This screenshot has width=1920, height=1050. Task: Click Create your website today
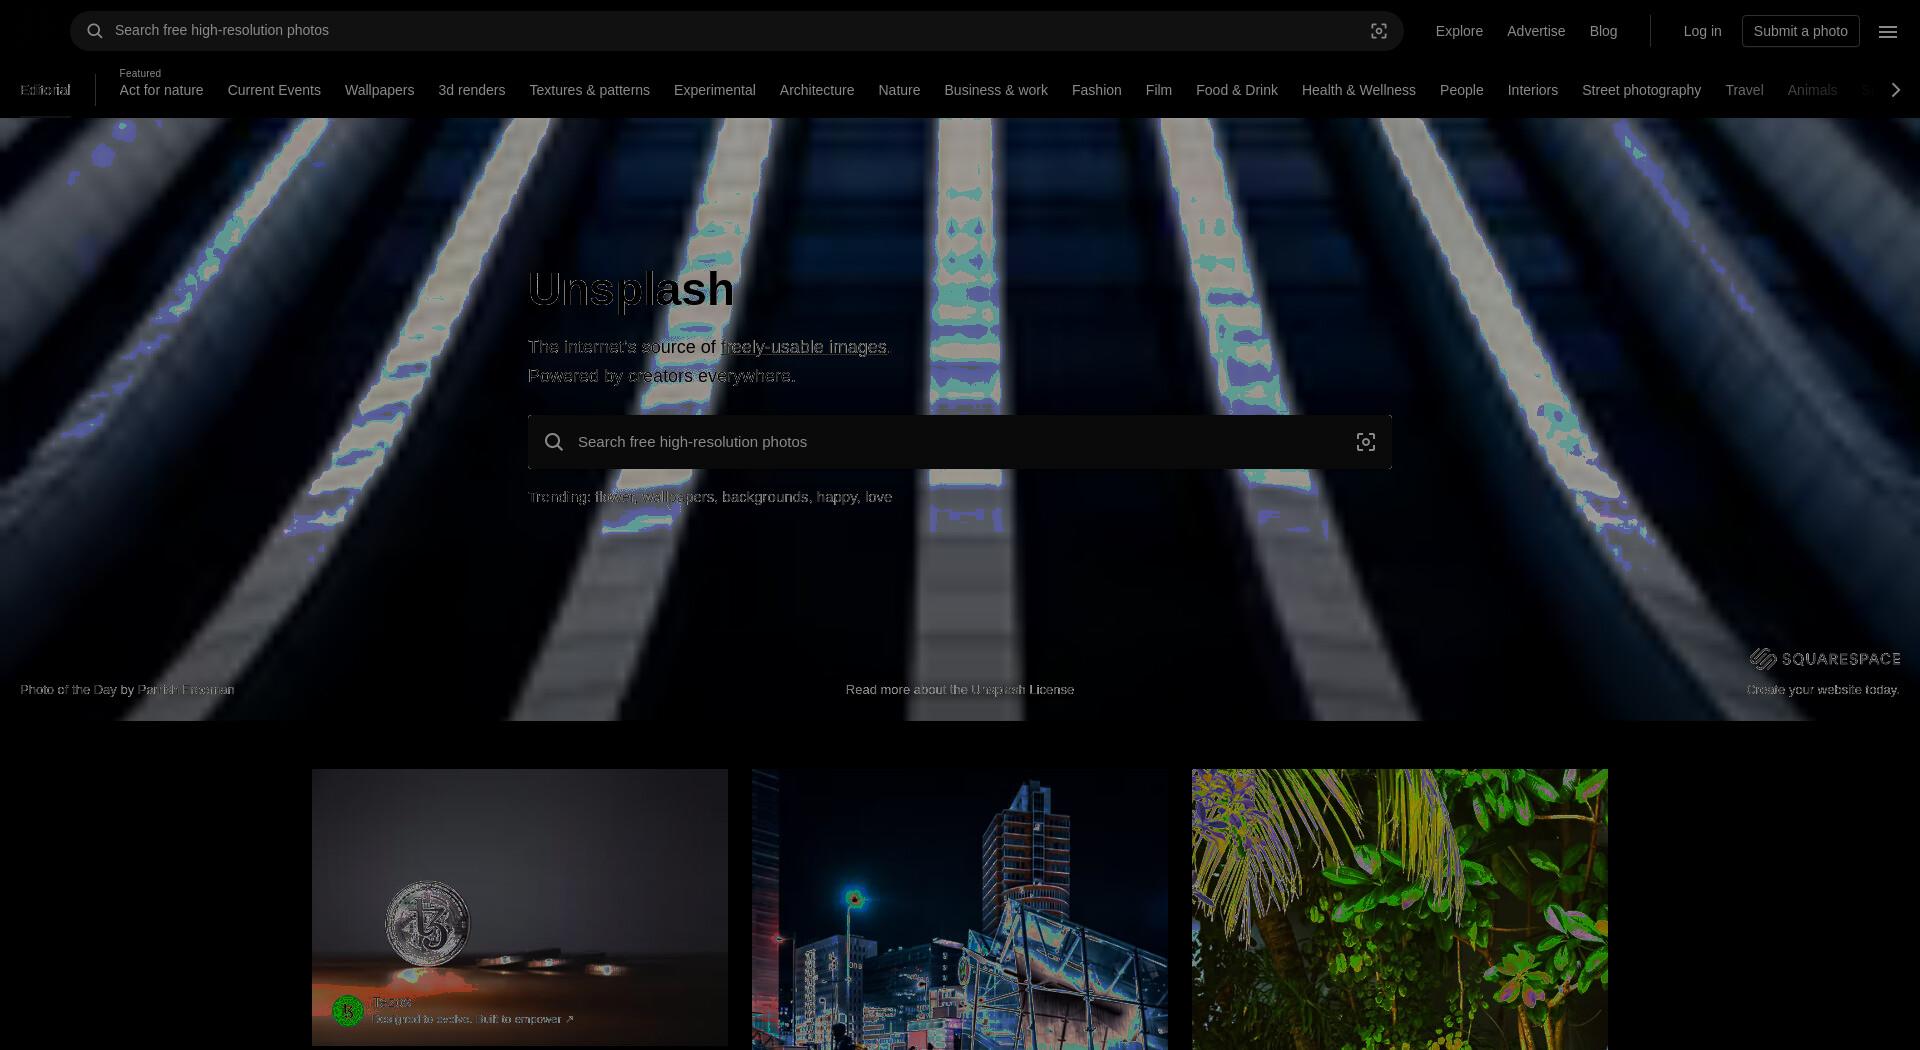coord(1823,690)
